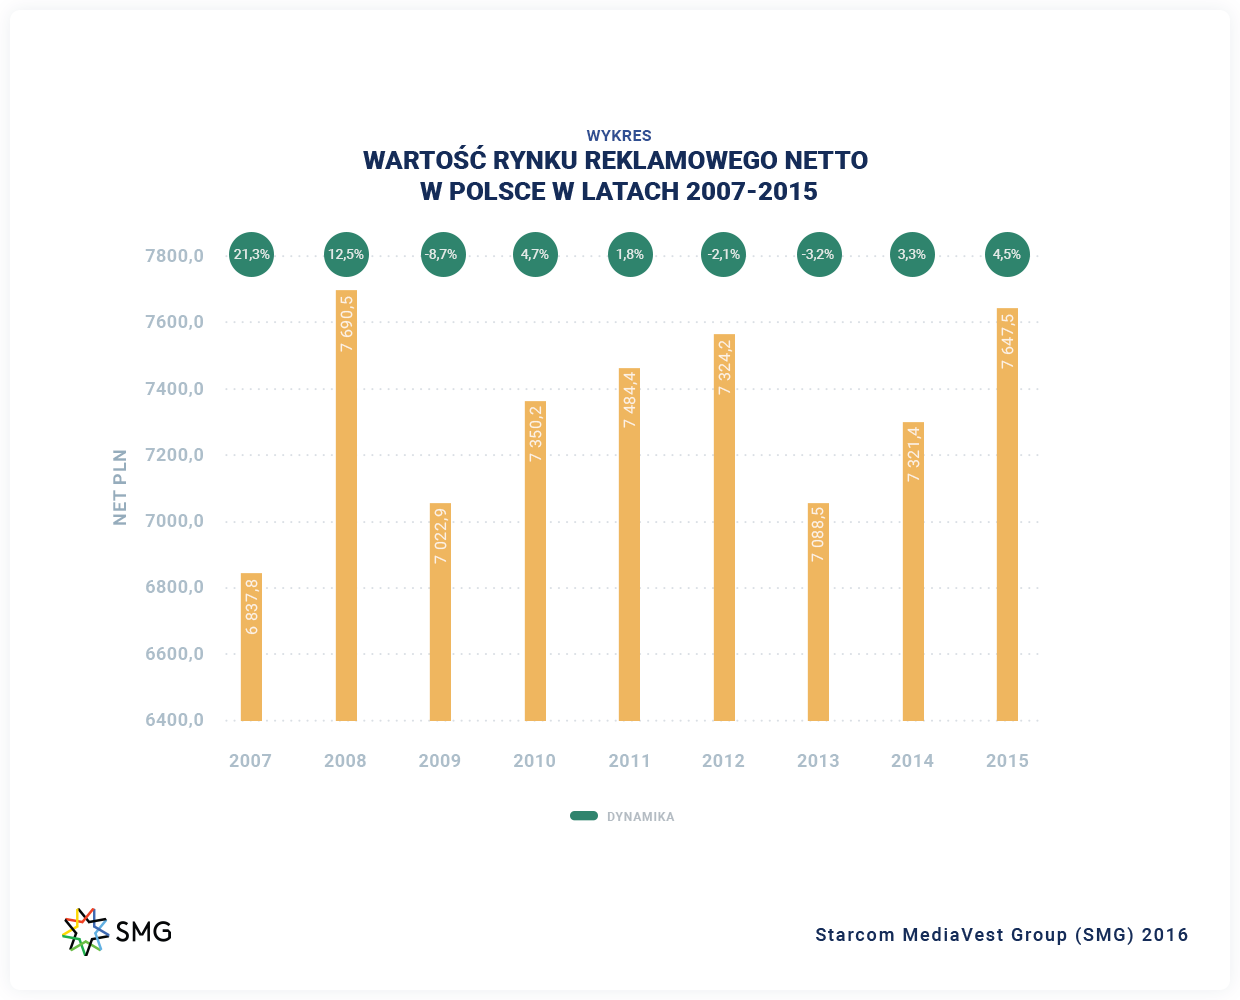Screen dimensions: 1240x1000
Task: Click the 3,3% green badge
Action: tap(912, 254)
